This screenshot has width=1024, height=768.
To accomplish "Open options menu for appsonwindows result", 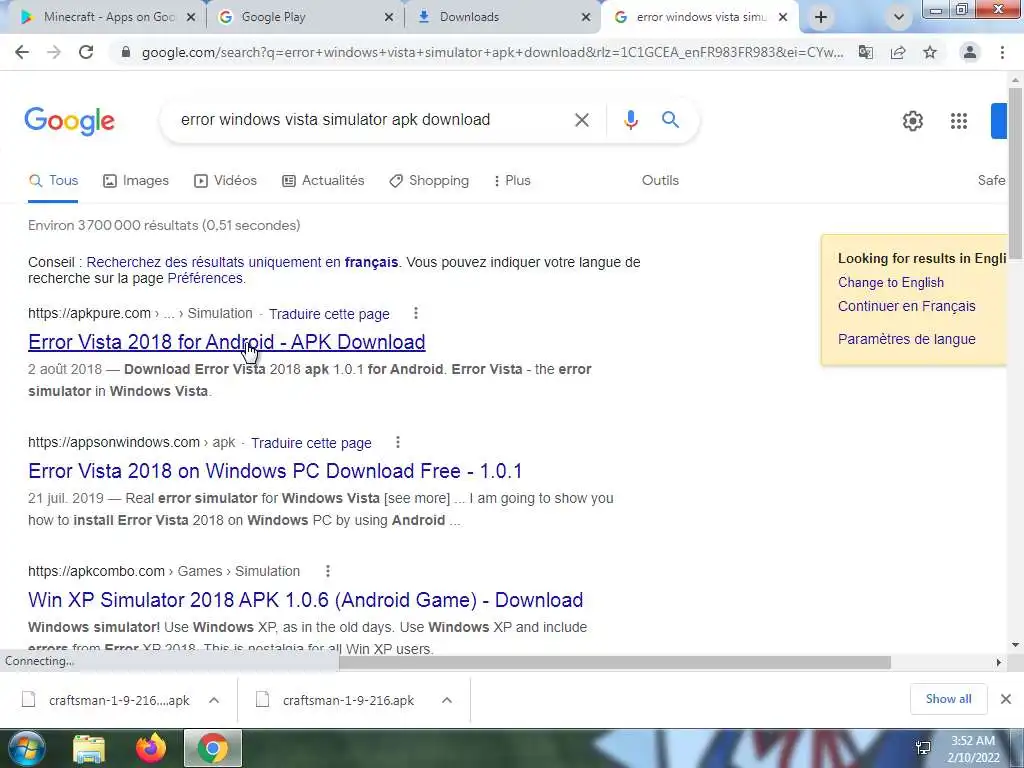I will pos(398,442).
